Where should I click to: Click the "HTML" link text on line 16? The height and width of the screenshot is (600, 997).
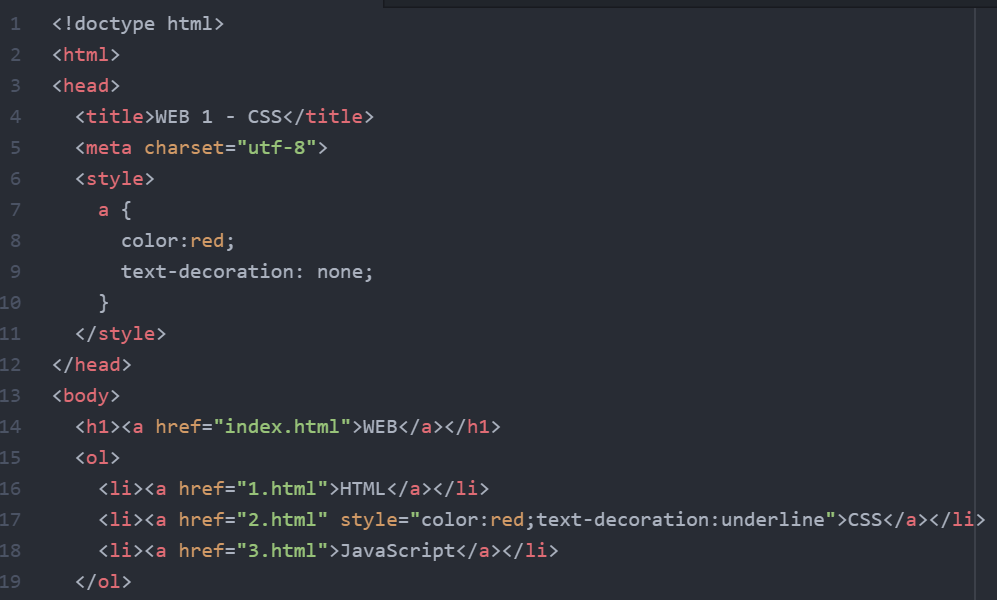[362, 489]
